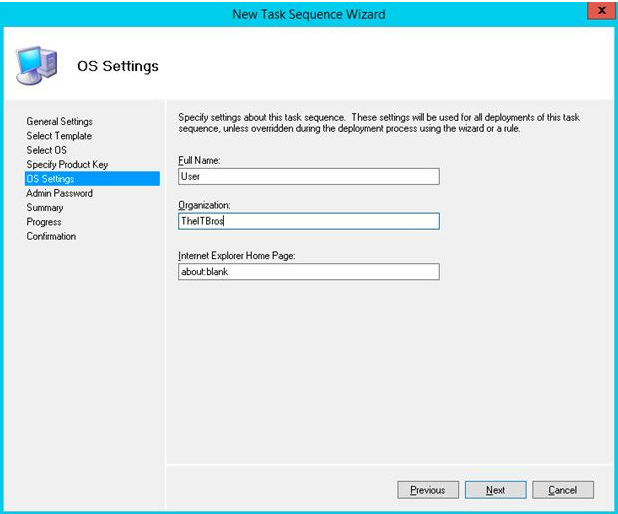Open the Admin Password step
The width and height of the screenshot is (618, 514).
click(x=60, y=193)
